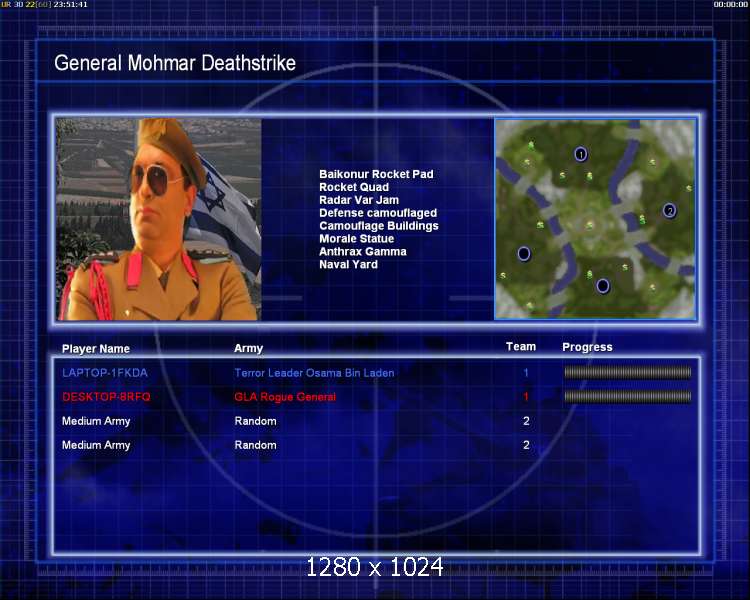This screenshot has width=750, height=600.
Task: Click the start position marker numbered 1
Action: 581,154
